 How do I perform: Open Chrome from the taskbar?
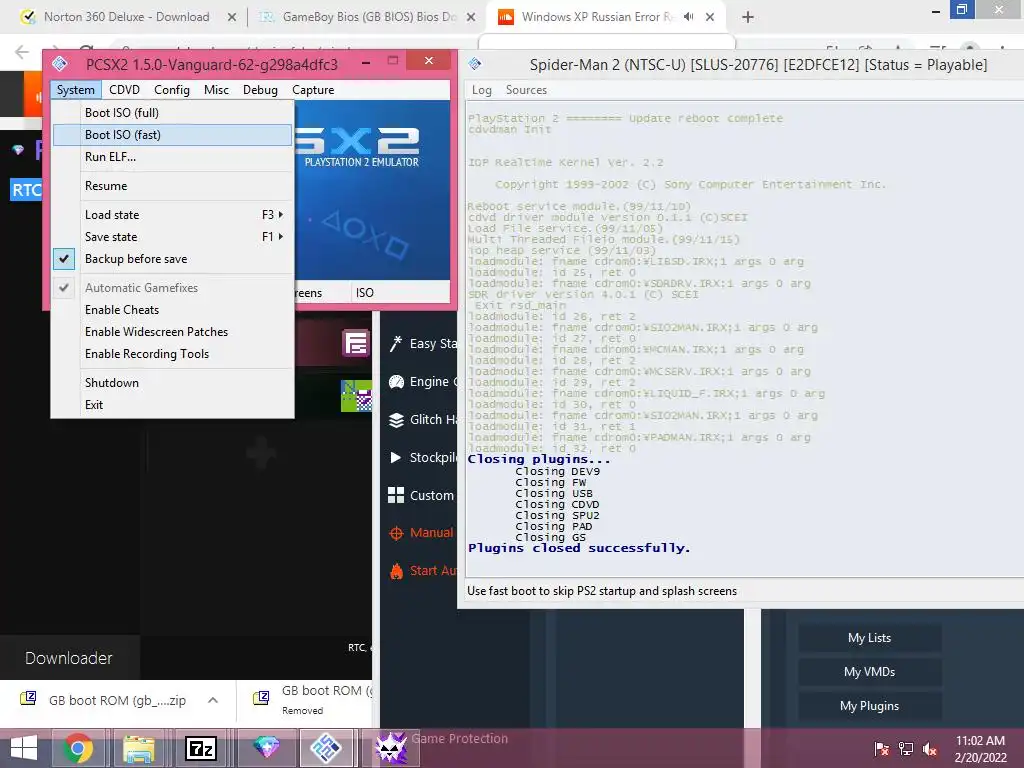coord(78,748)
